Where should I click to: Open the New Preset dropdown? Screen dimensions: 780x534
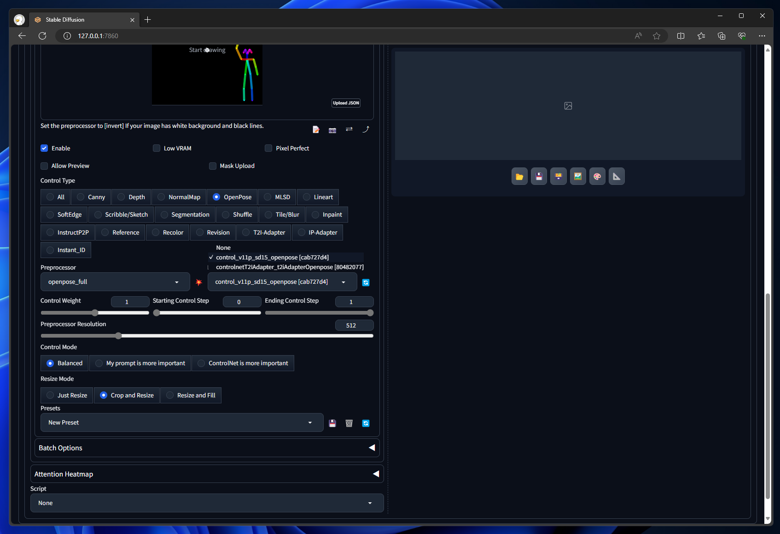[x=182, y=423]
